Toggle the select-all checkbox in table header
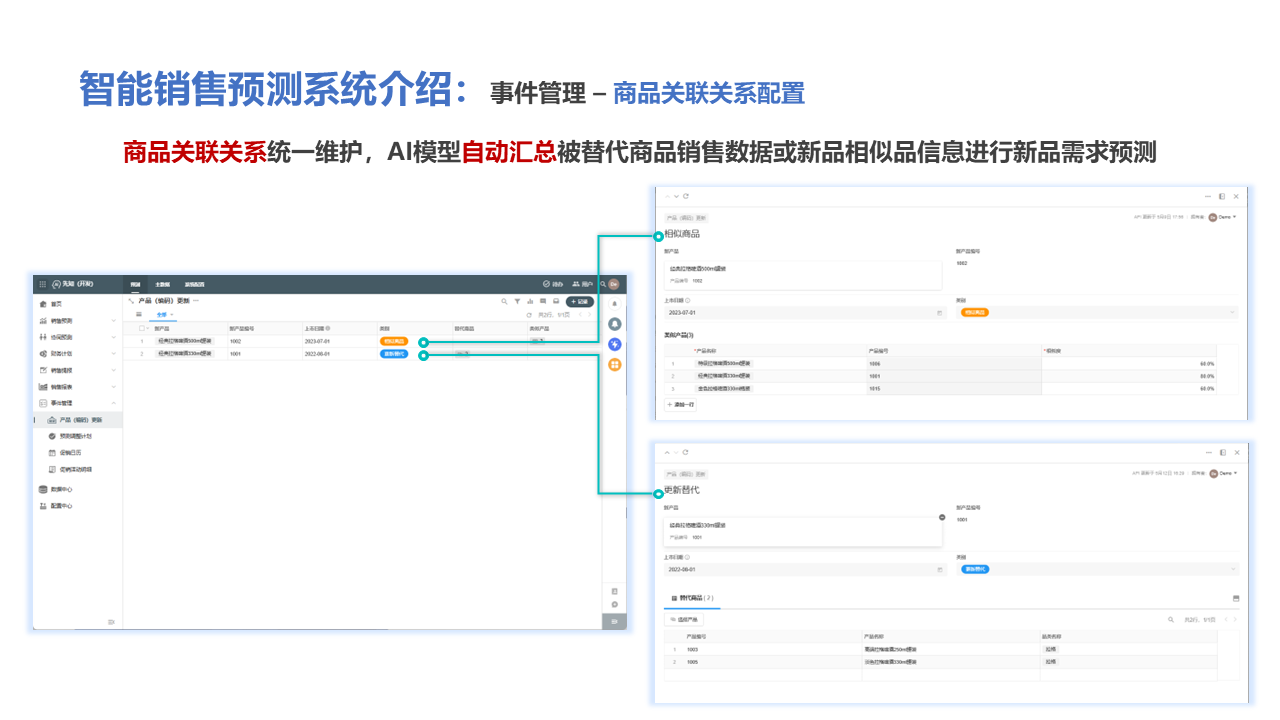Image resolution: width=1280 pixels, height=720 pixels. coord(142,328)
